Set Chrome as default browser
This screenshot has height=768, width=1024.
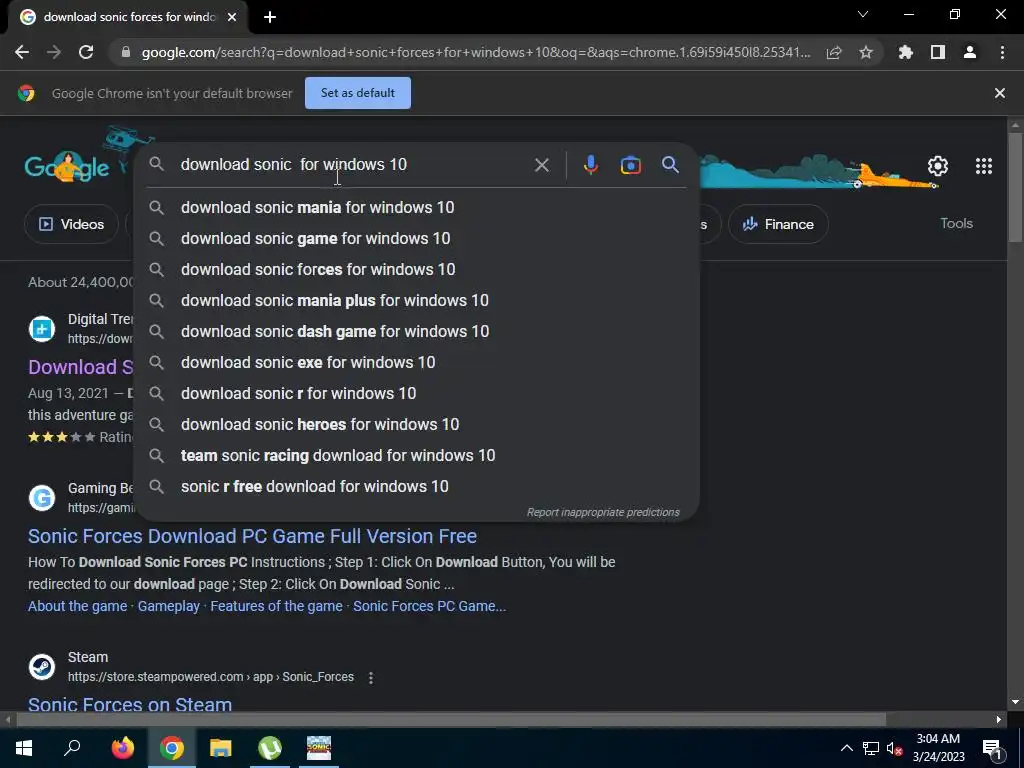[358, 93]
